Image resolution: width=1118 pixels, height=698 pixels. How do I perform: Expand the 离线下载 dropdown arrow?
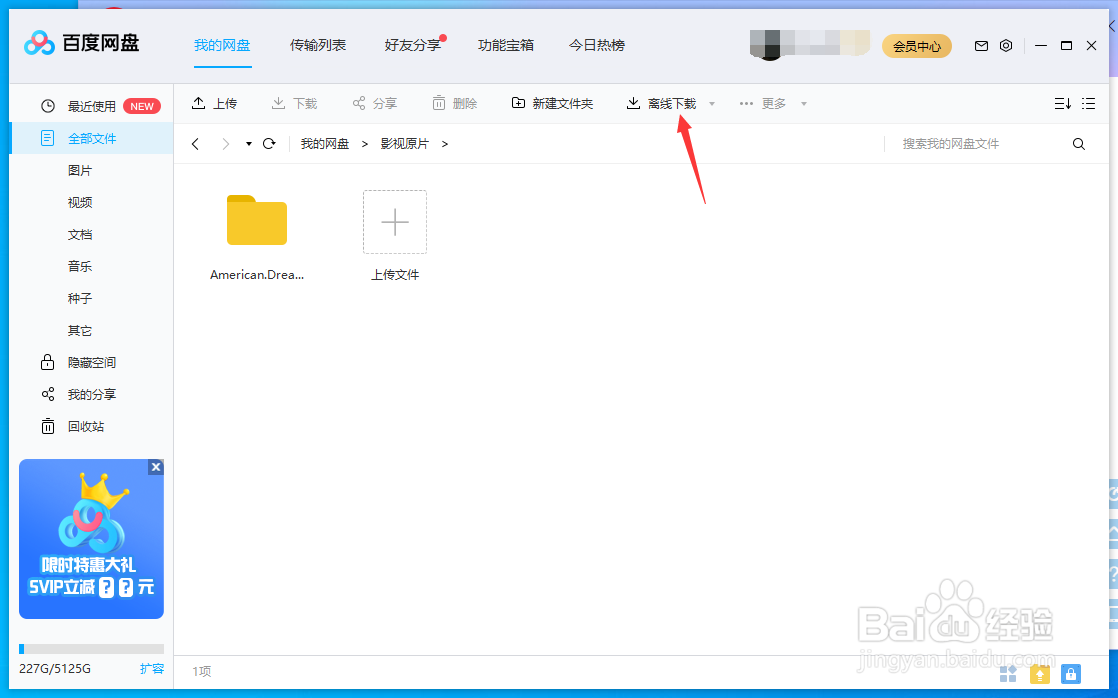click(x=711, y=103)
